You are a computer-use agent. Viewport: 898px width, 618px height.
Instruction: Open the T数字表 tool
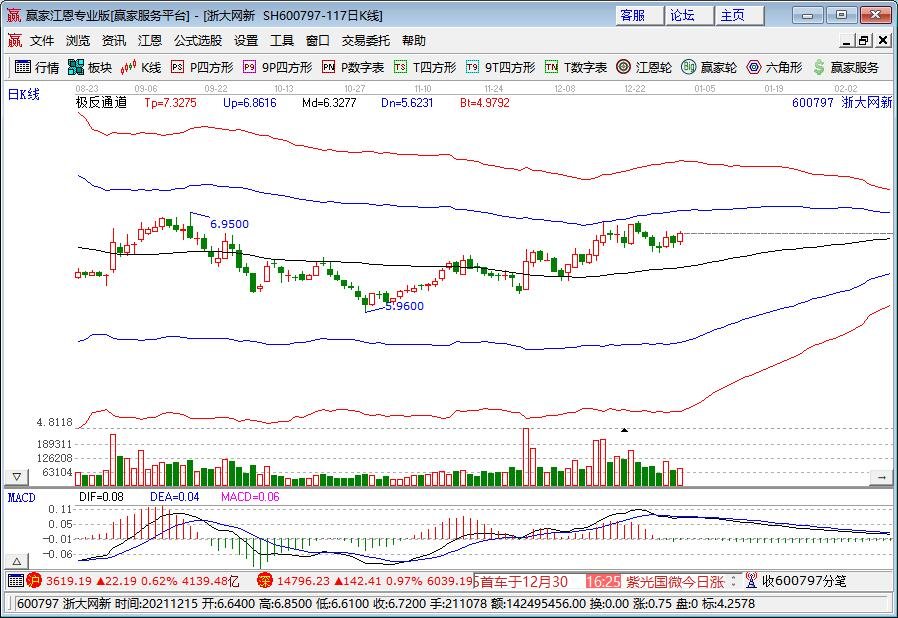point(576,68)
